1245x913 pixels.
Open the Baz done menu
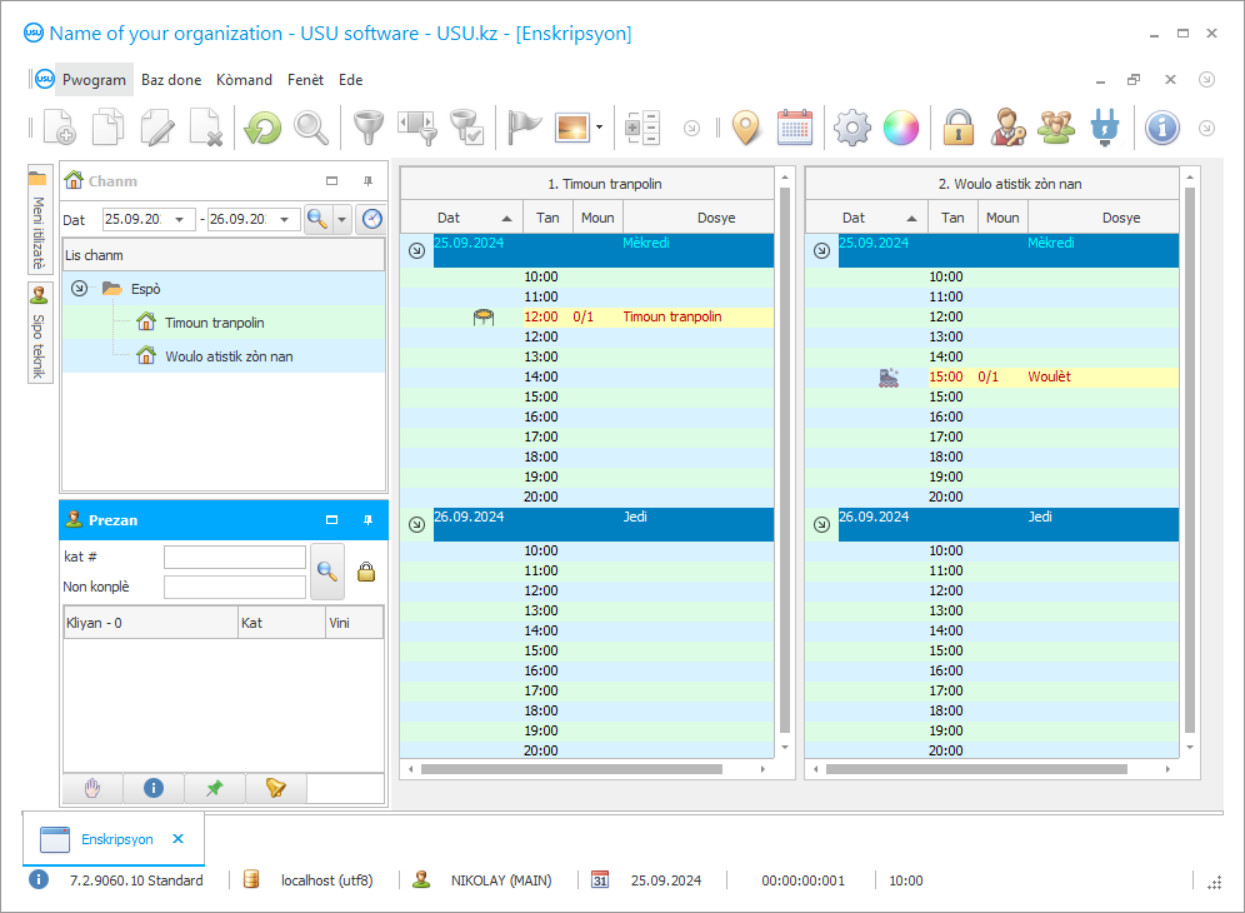click(x=171, y=80)
